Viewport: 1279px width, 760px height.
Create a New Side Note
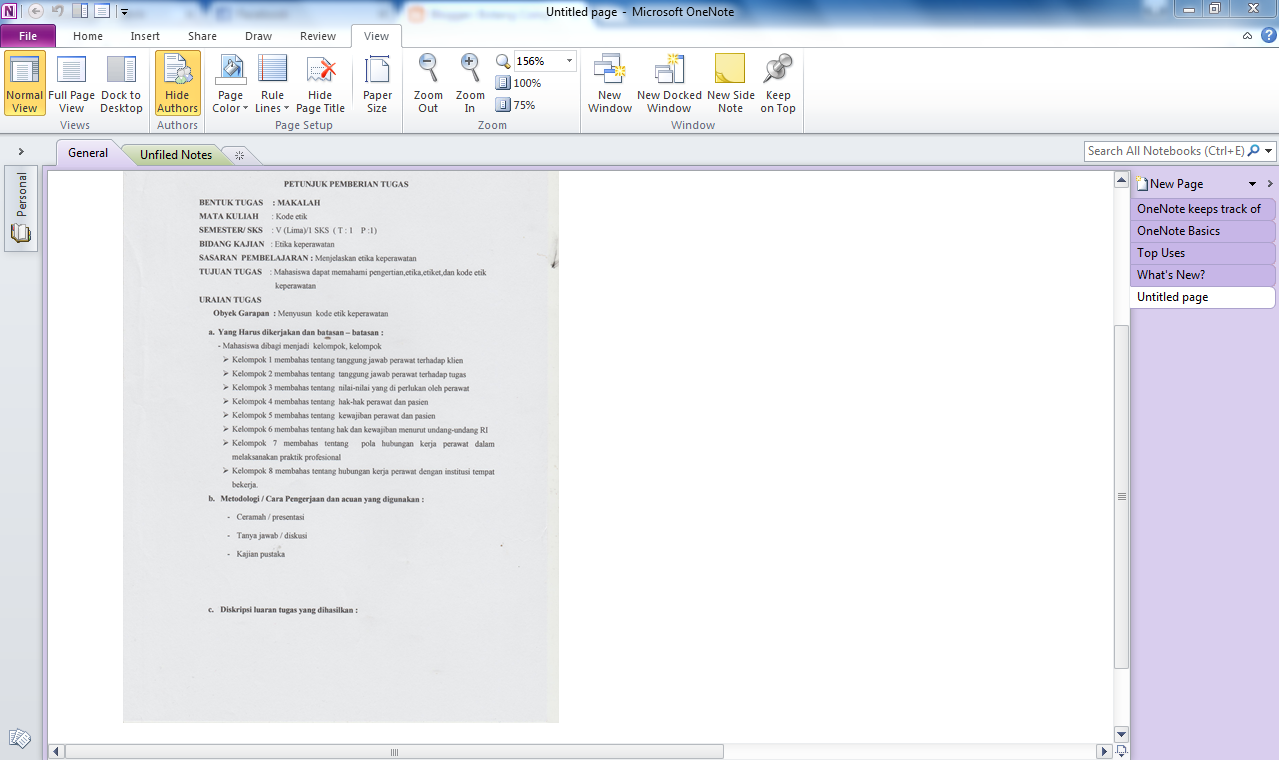(x=731, y=85)
